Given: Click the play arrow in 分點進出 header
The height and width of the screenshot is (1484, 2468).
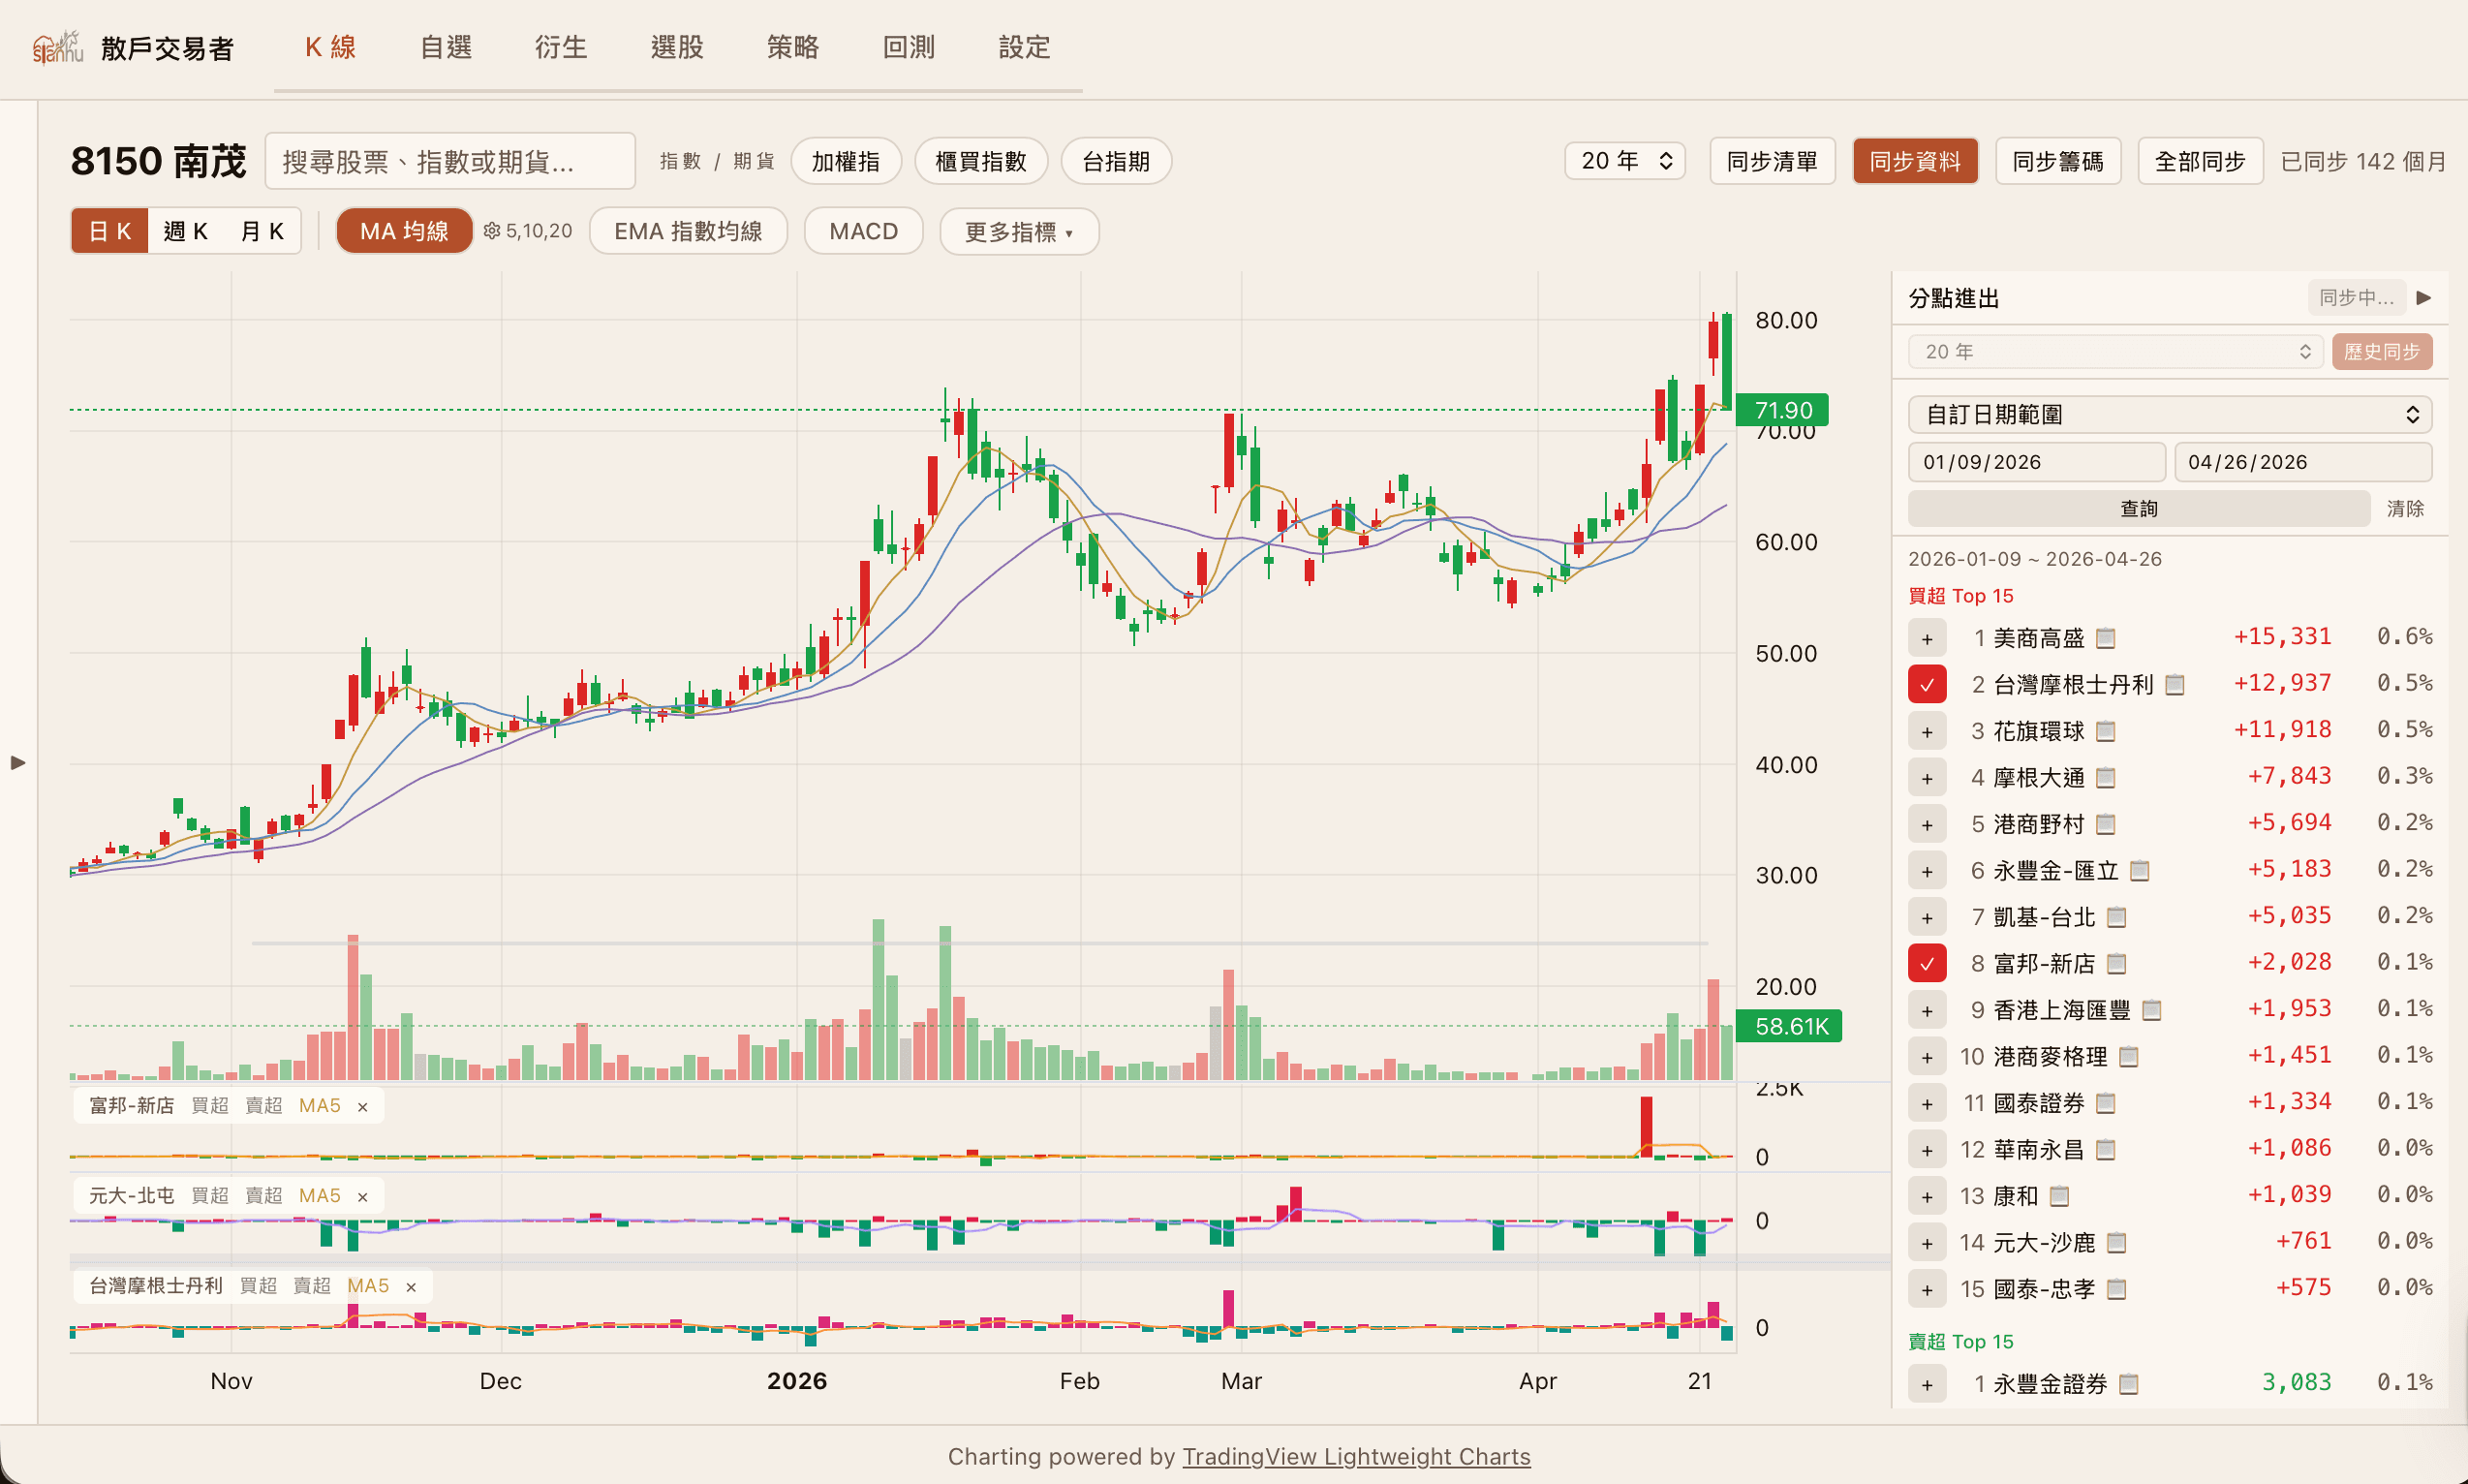Looking at the screenshot, I should tap(2423, 298).
